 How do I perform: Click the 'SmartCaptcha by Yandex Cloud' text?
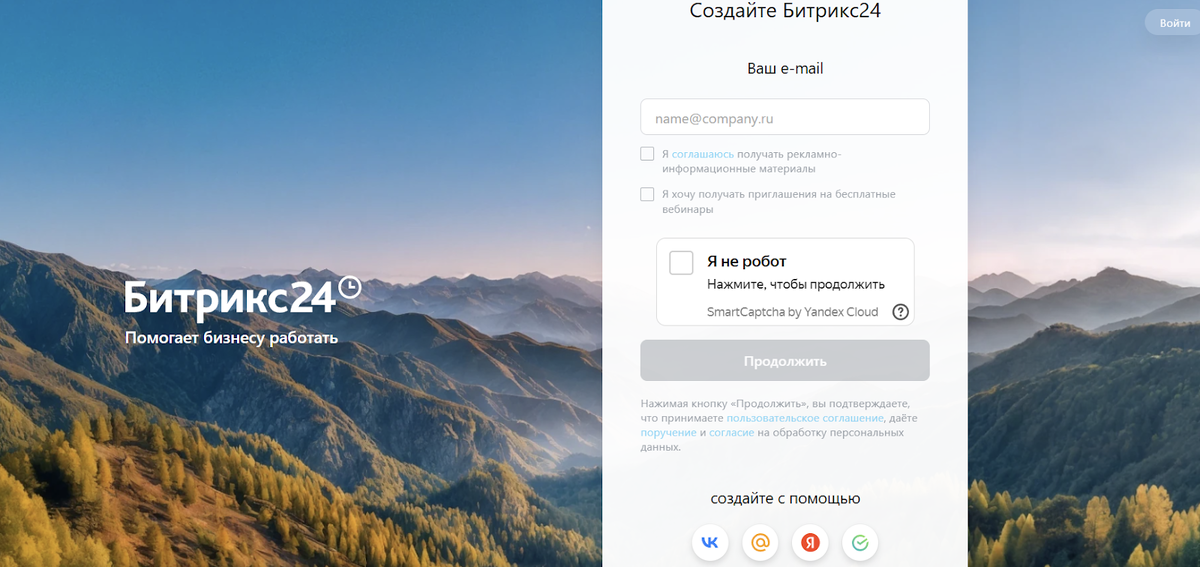click(793, 312)
